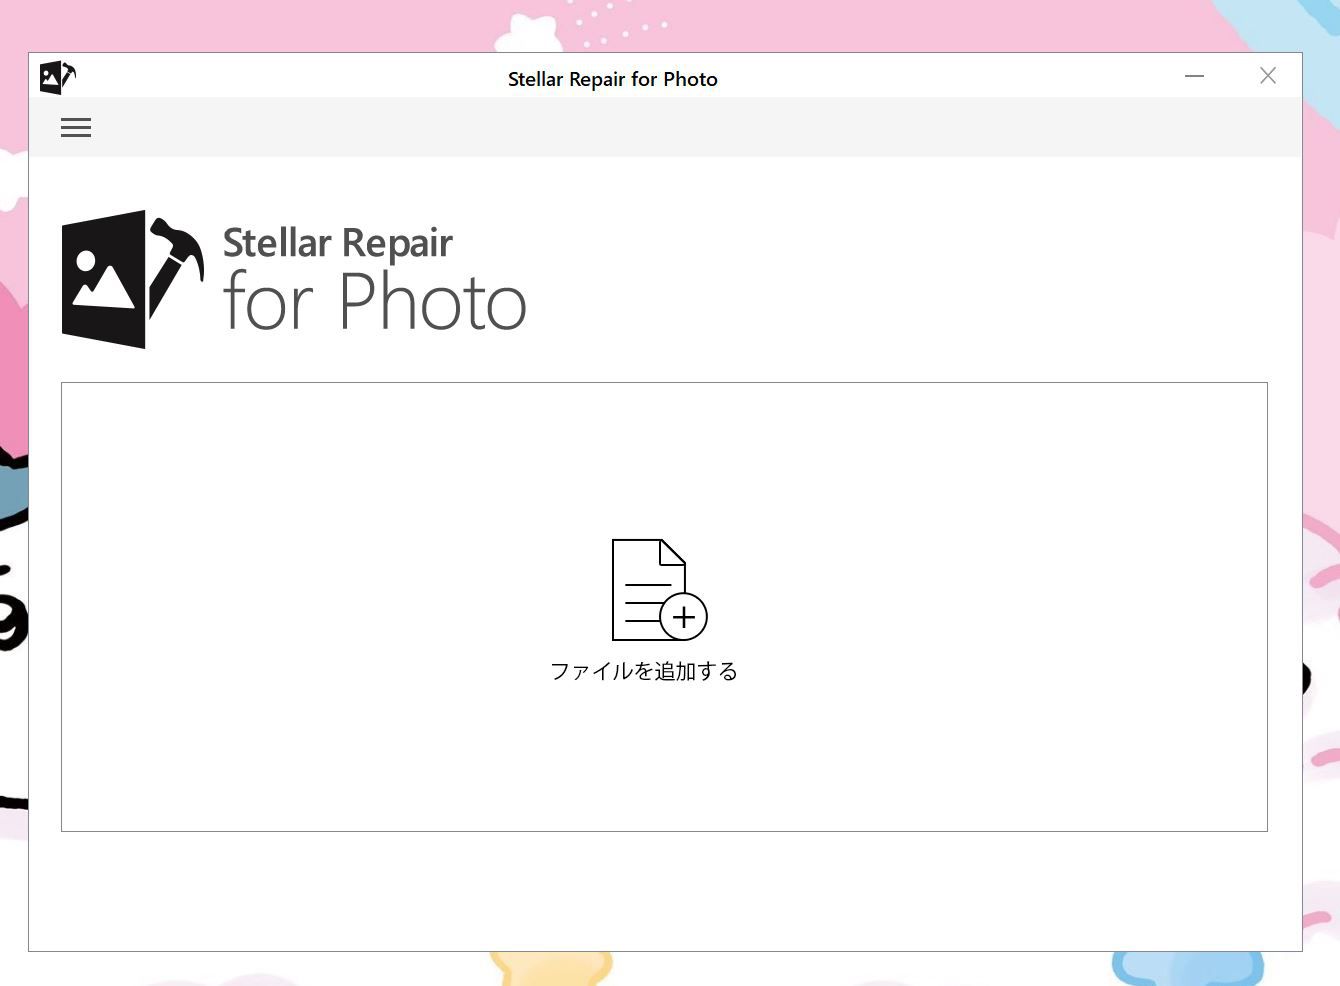
Task: Close the Stellar Repair for Photo window
Action: (1268, 76)
